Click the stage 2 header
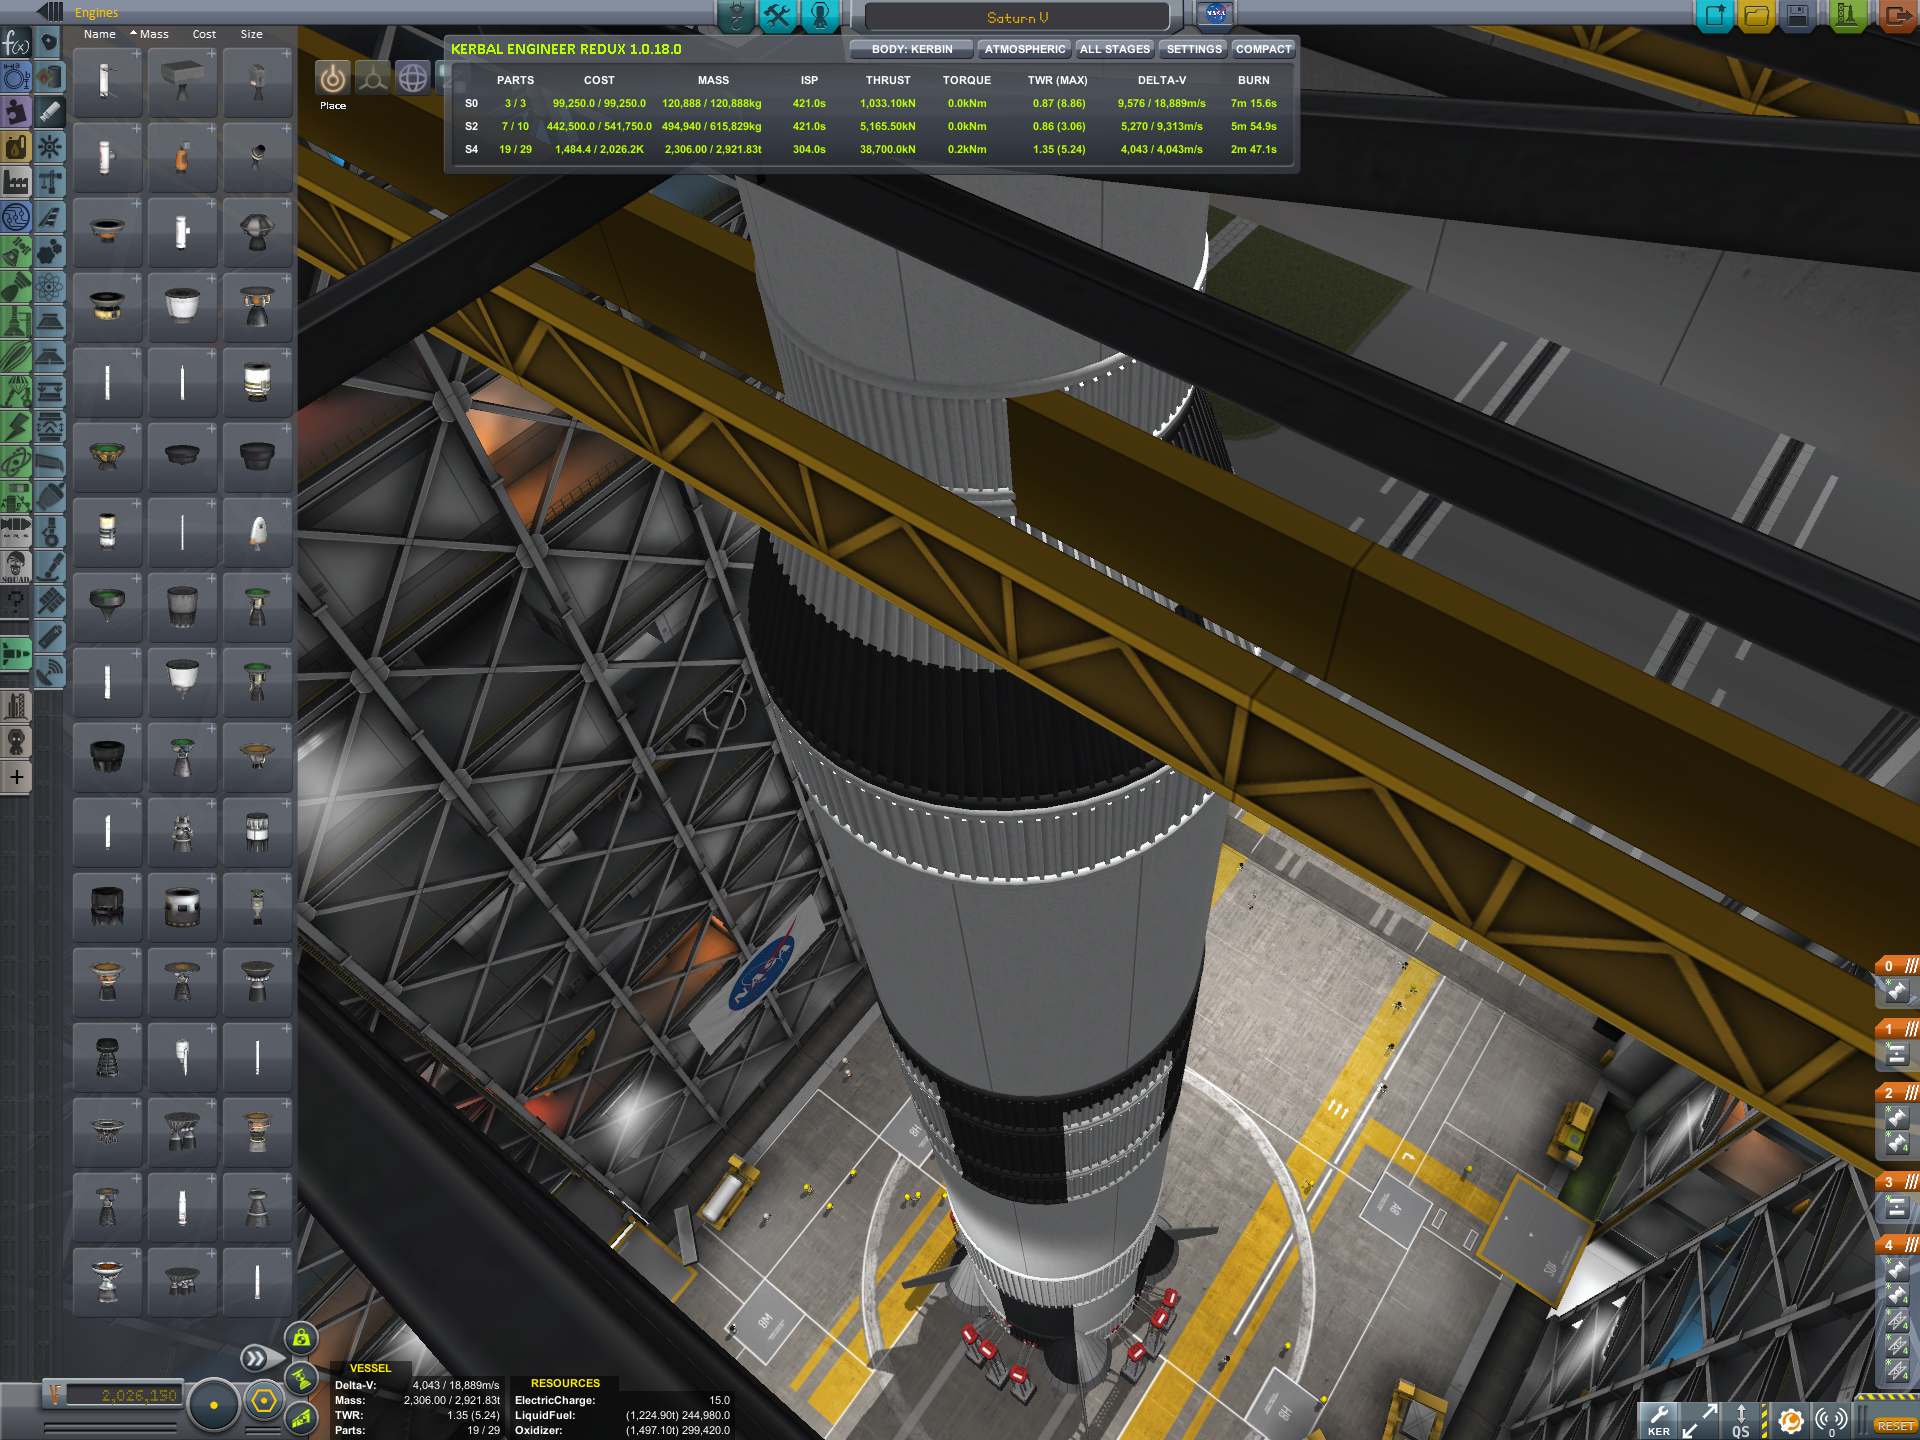This screenshot has width=1920, height=1440. [1897, 1093]
